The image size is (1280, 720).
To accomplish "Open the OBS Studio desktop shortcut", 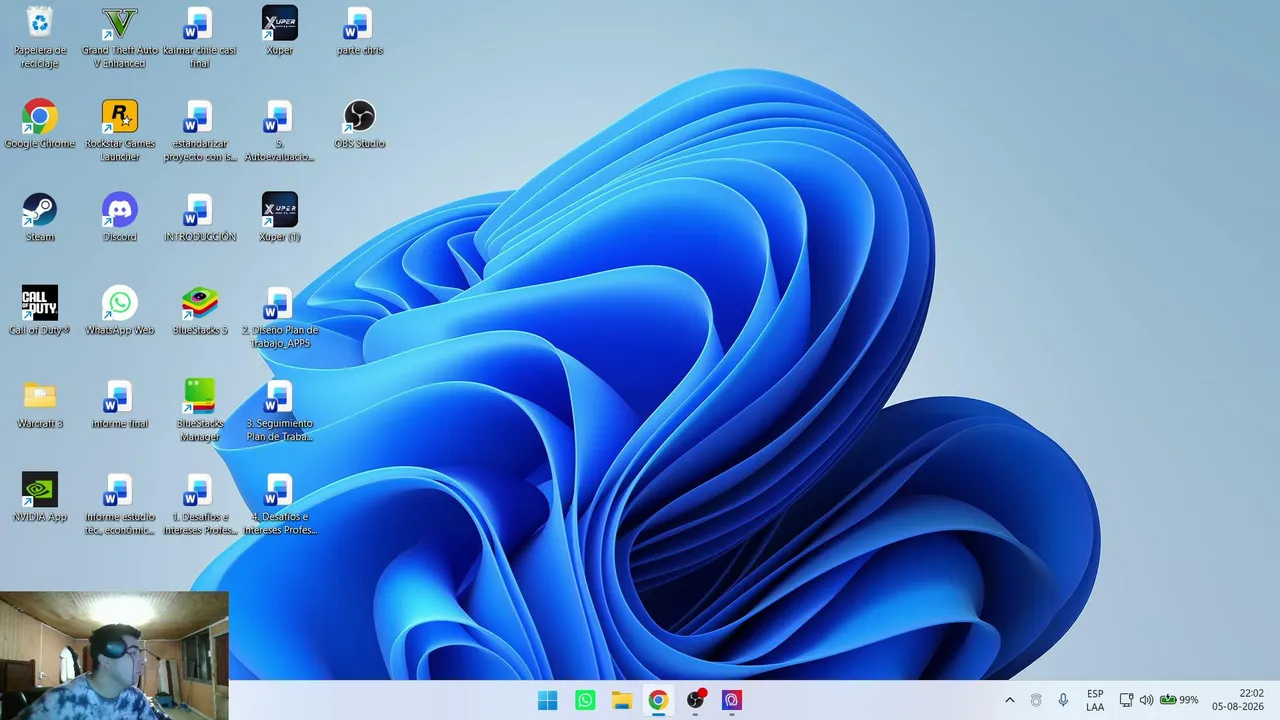I will coord(360,124).
